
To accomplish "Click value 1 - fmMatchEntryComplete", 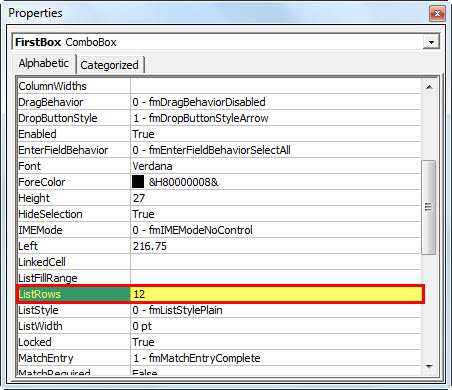I will coord(197,358).
